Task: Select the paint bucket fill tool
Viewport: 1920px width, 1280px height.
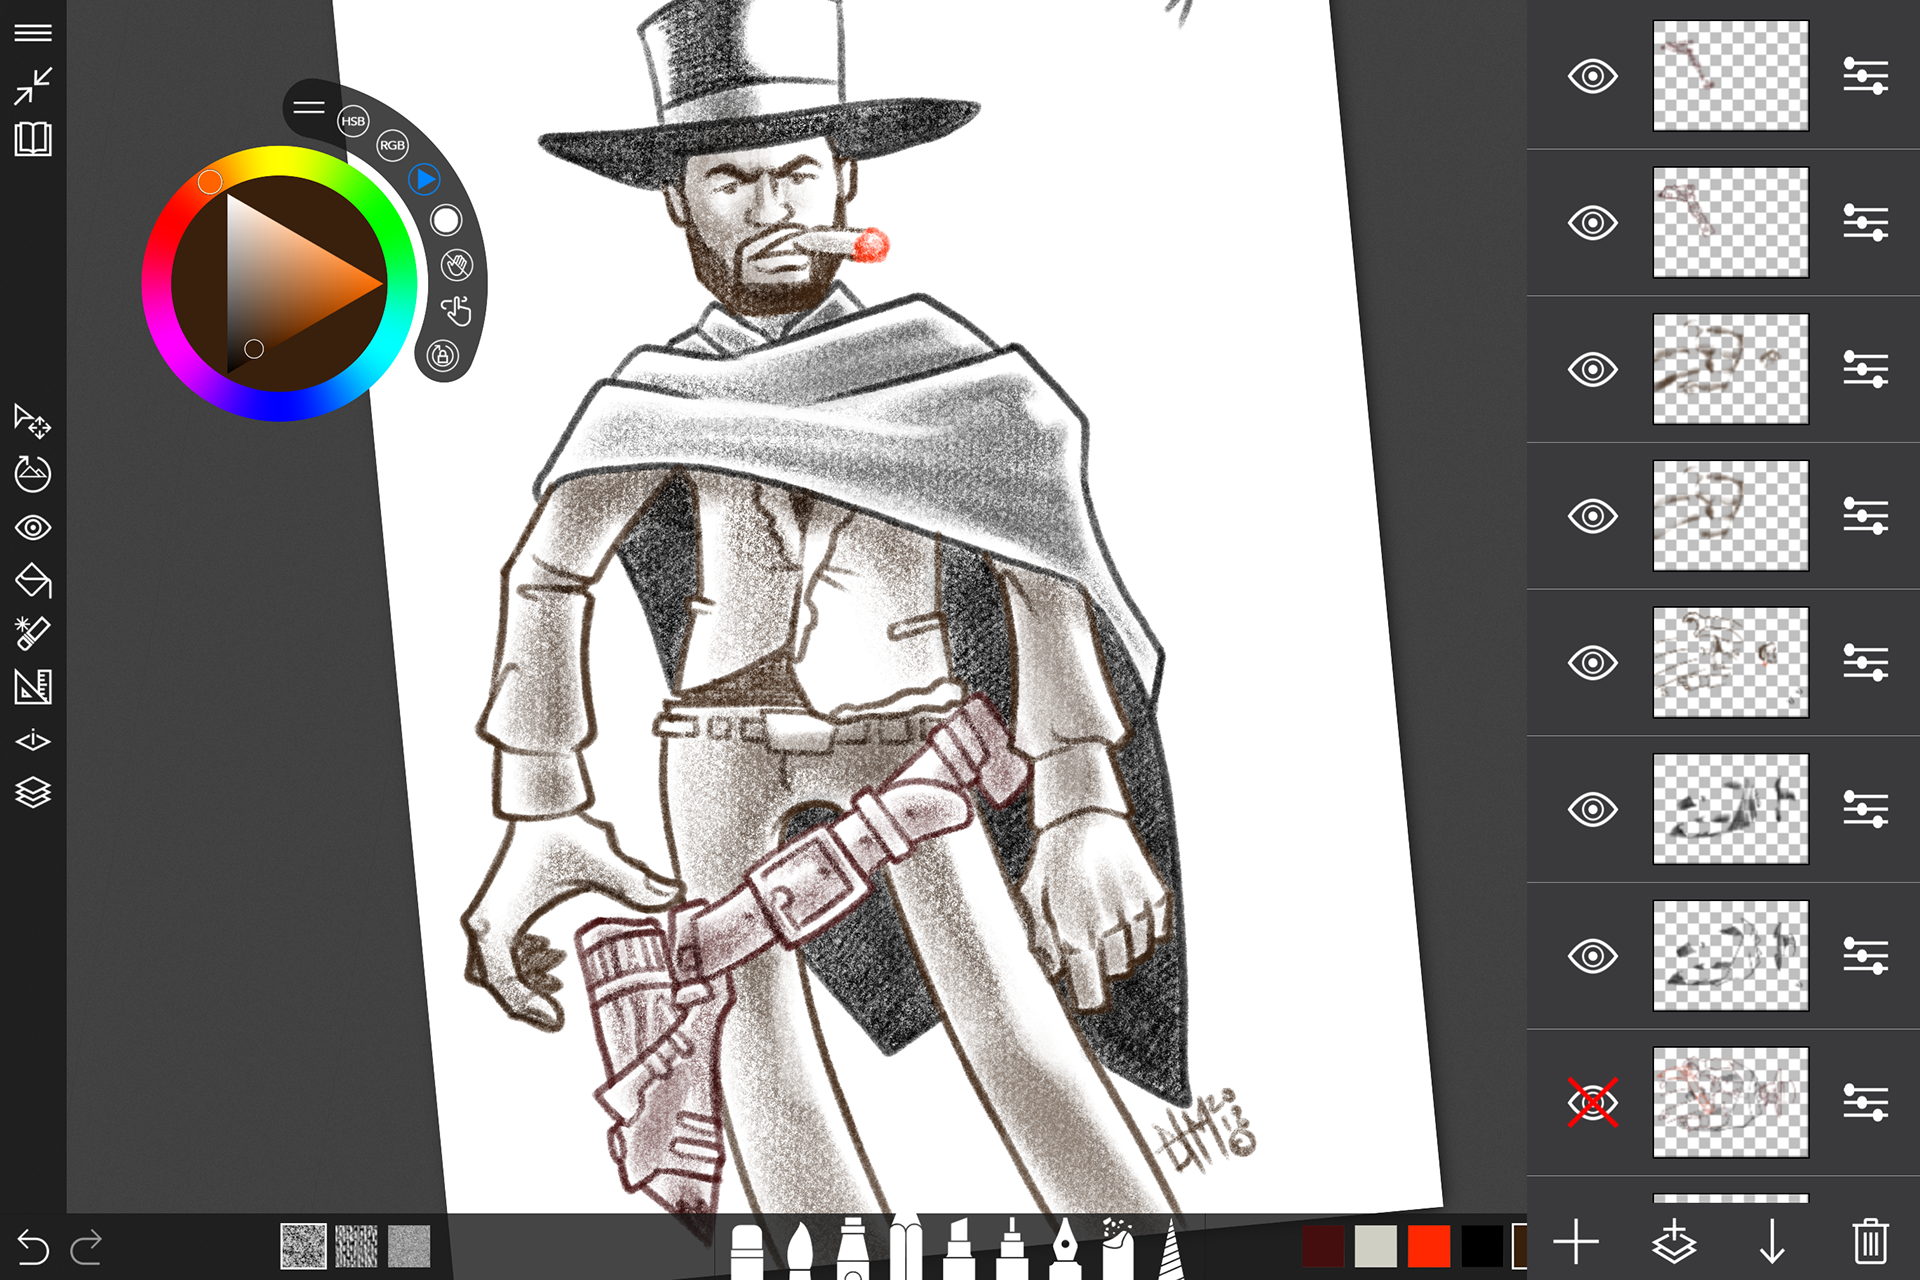Action: pos(33,581)
